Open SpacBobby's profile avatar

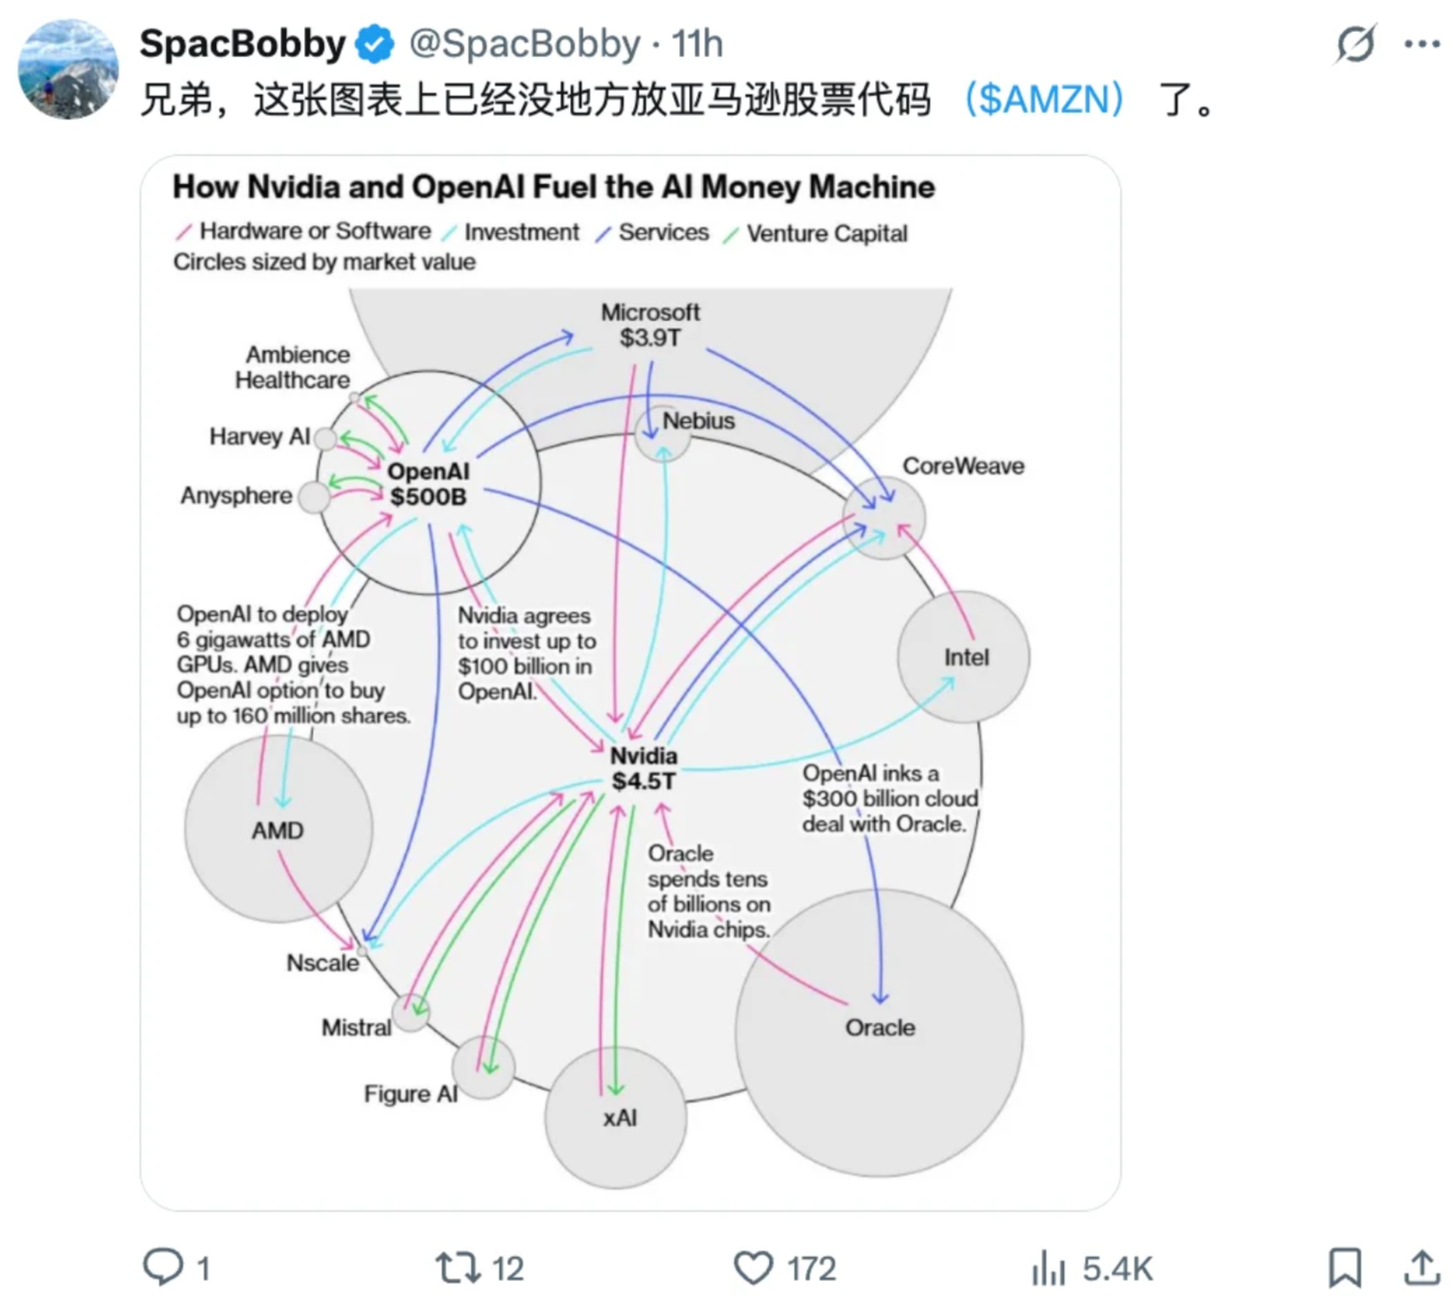(68, 69)
